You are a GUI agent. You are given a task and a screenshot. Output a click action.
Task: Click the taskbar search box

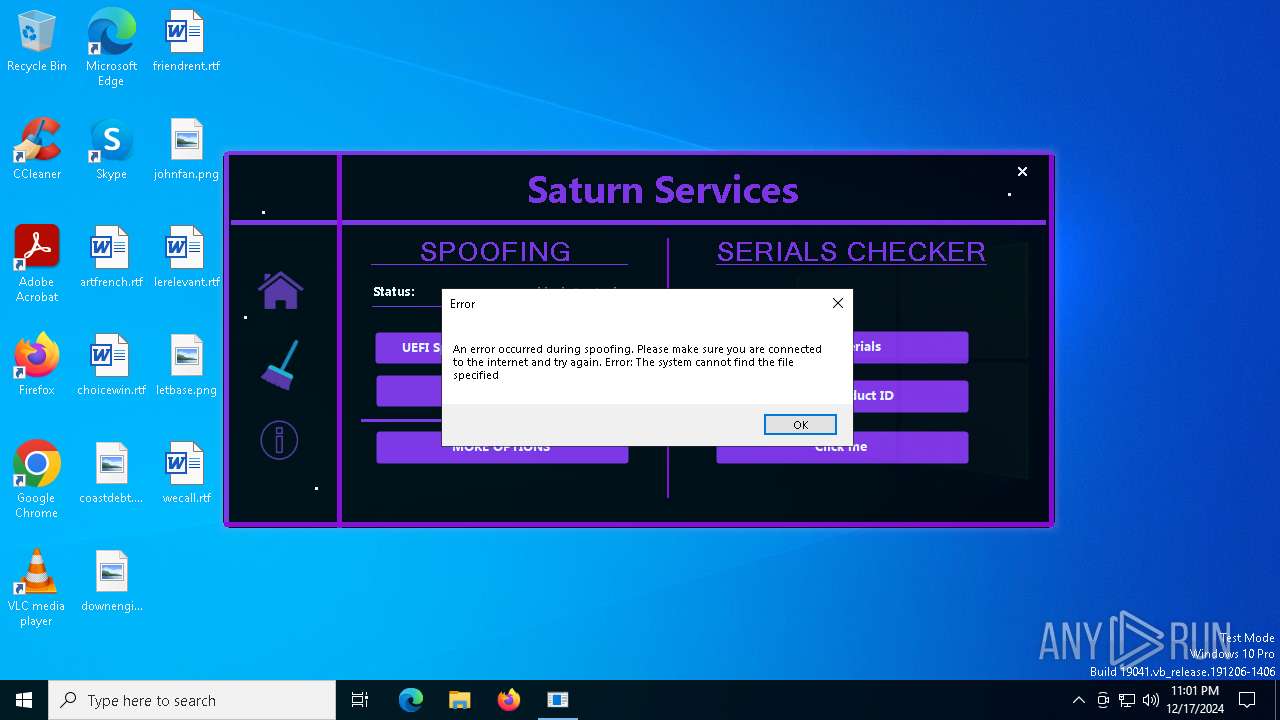(192, 700)
